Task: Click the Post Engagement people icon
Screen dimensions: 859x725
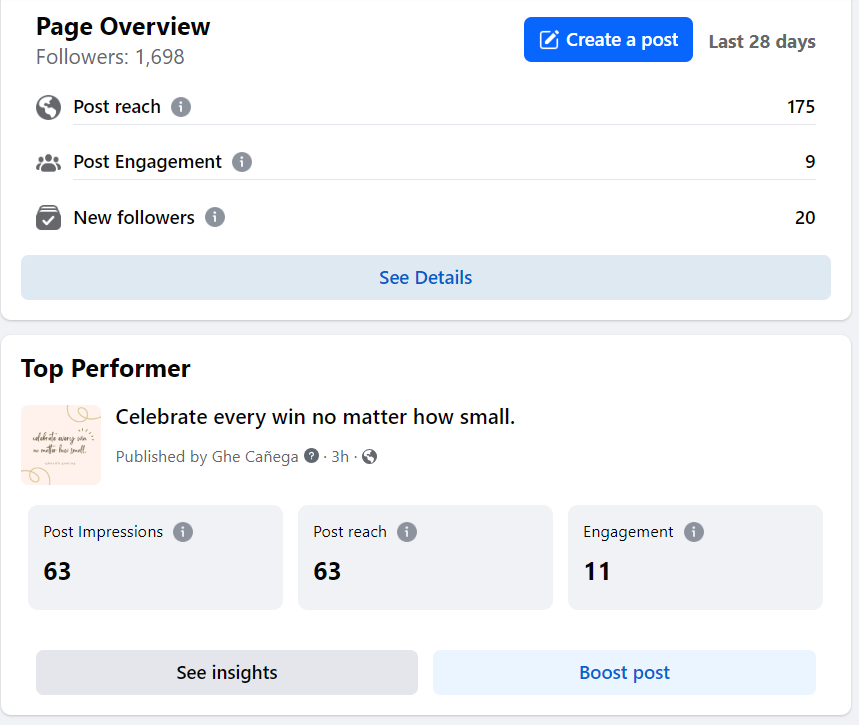Action: click(x=48, y=162)
